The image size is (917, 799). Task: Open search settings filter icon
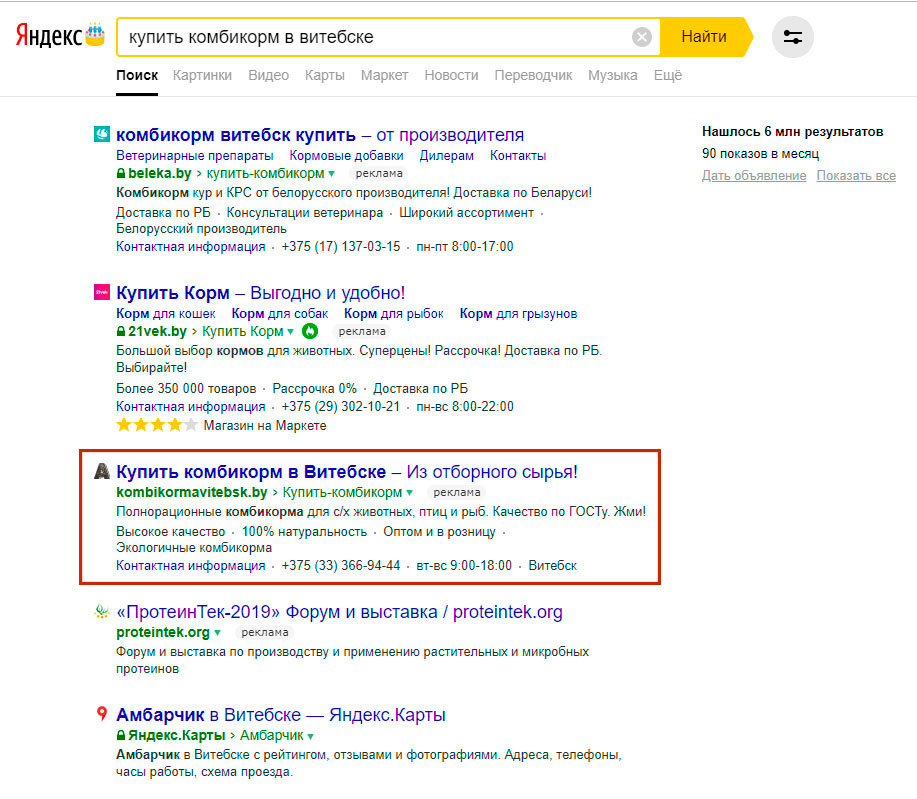point(793,37)
